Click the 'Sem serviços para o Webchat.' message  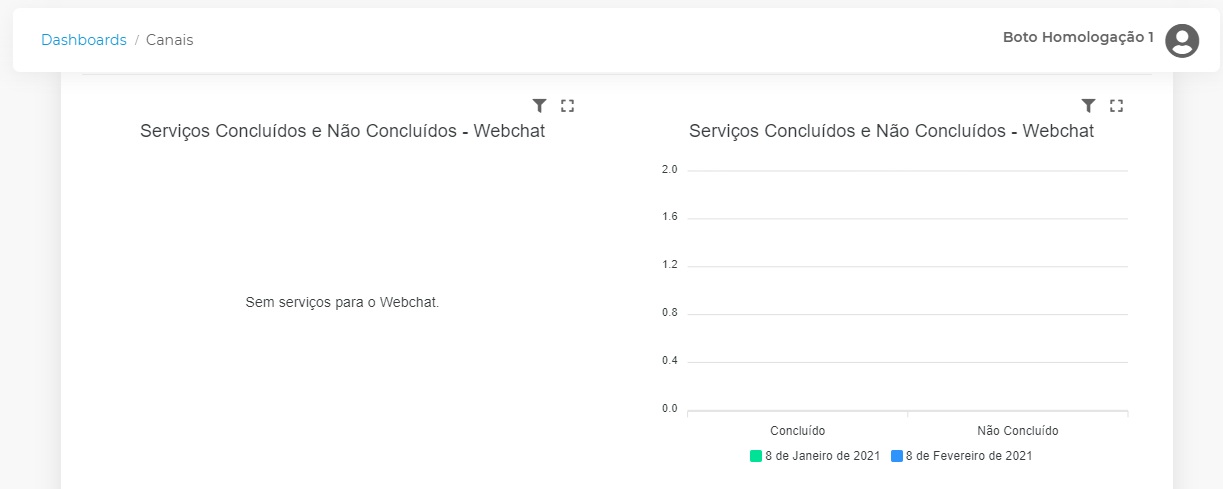pos(342,302)
